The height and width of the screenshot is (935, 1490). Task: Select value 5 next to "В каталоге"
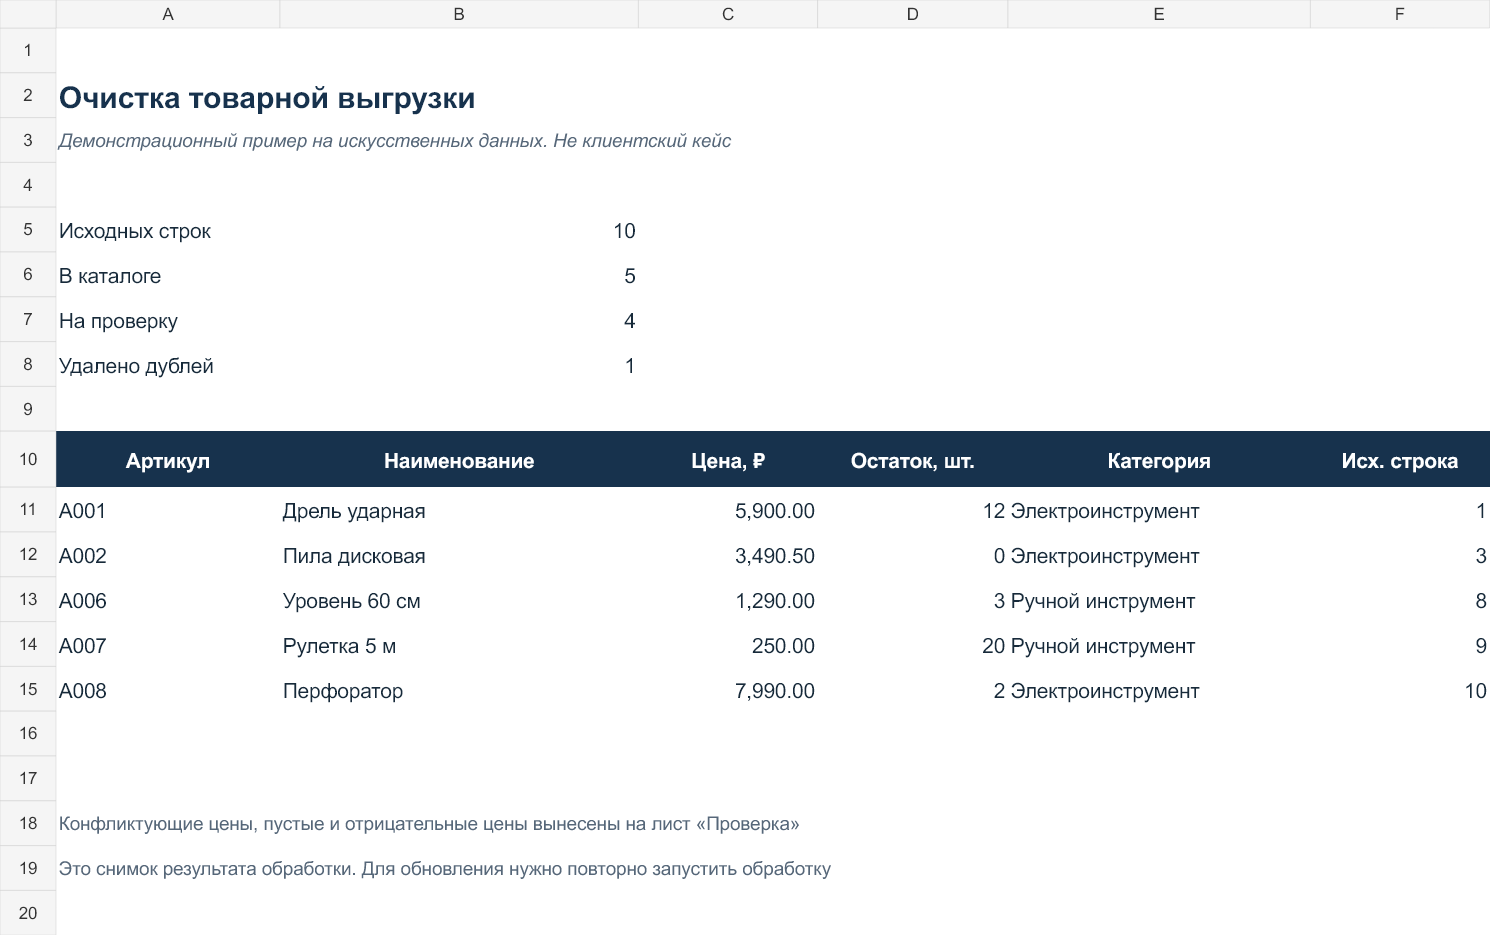459,276
